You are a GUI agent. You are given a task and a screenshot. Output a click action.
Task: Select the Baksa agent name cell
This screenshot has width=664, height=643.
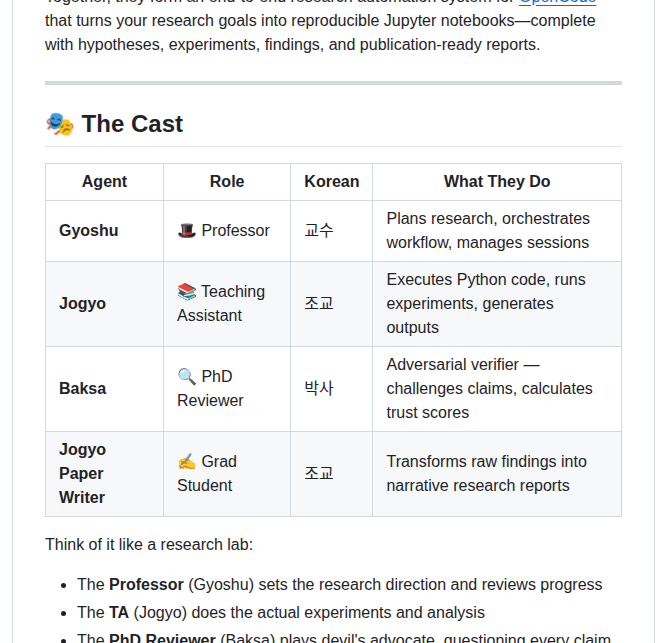point(105,389)
